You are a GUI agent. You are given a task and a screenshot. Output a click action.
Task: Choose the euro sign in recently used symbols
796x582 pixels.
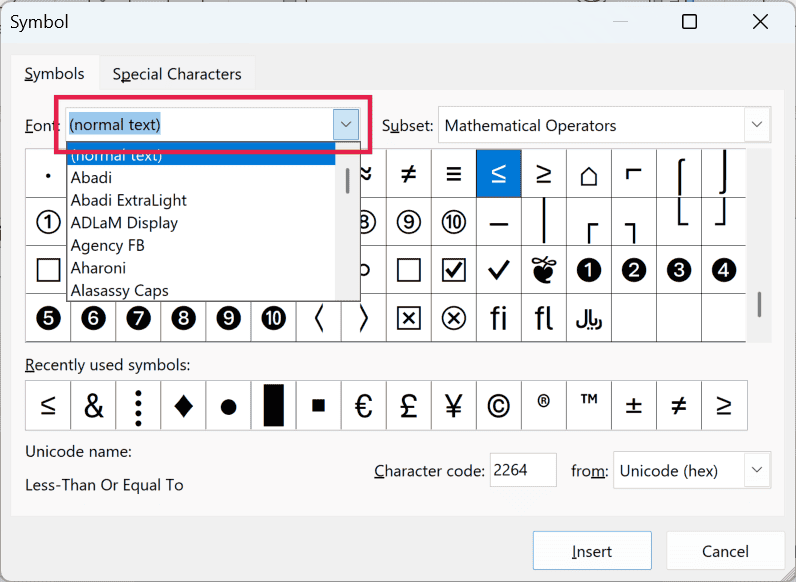click(x=363, y=405)
